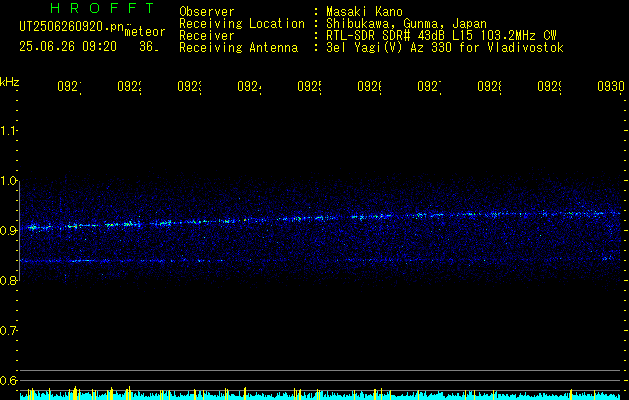This screenshot has height=400, width=629.
Task: Click the 0.9 kHz axis label
Action: point(8,231)
